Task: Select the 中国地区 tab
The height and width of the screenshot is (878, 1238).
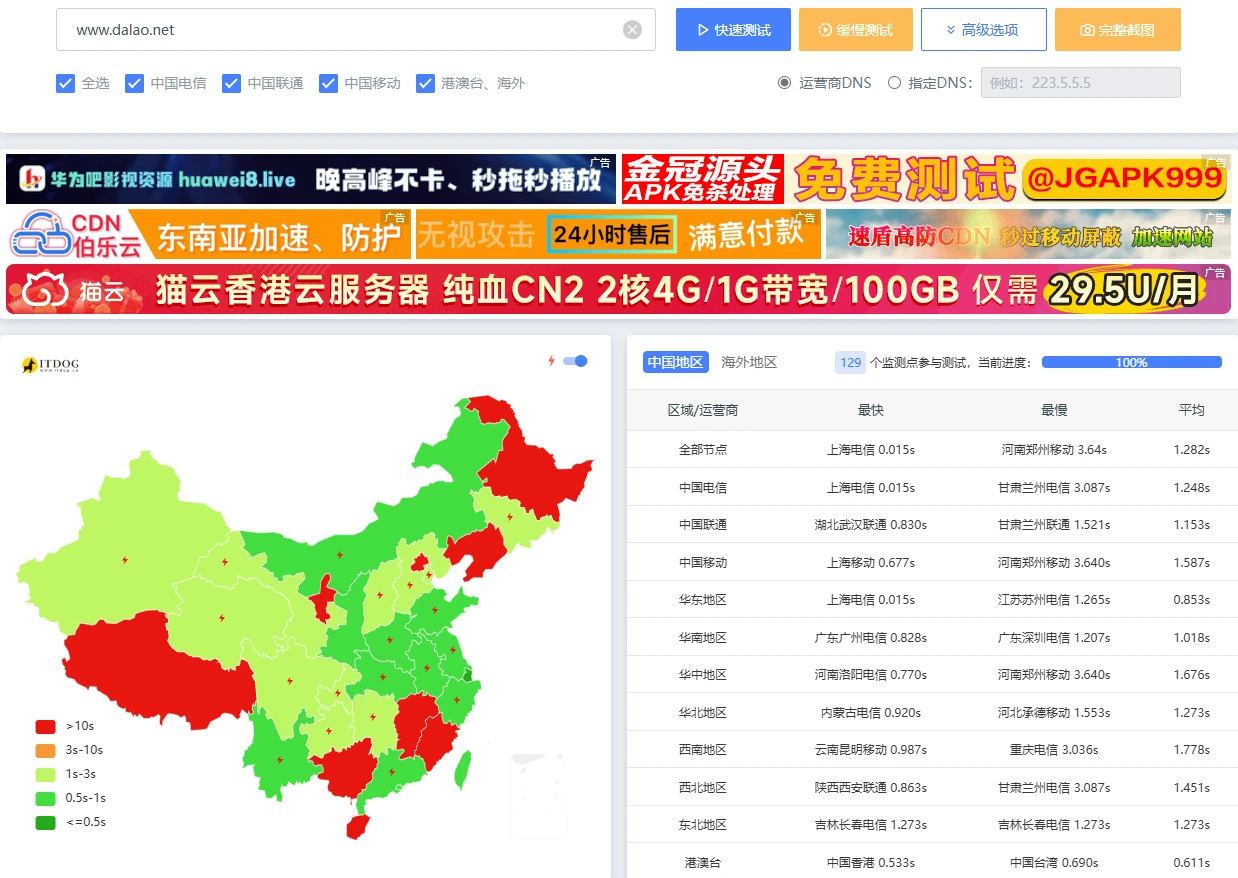Action: tap(675, 362)
